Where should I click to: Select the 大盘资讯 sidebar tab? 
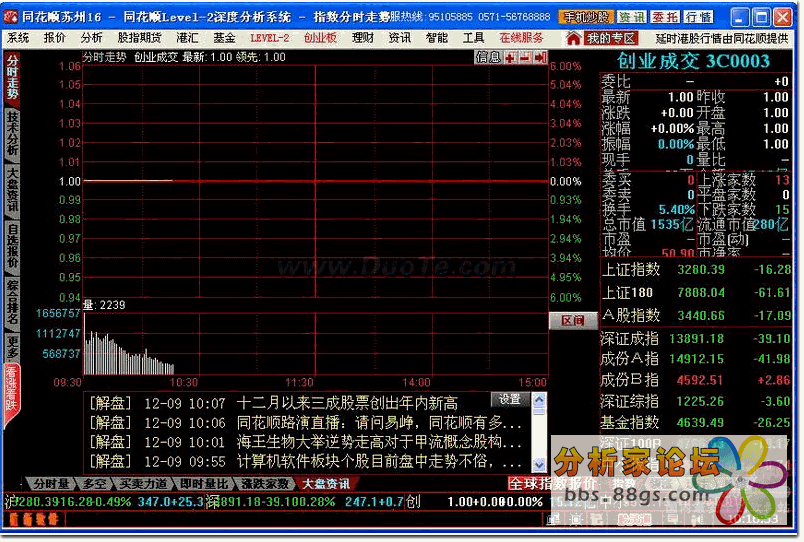(12, 190)
